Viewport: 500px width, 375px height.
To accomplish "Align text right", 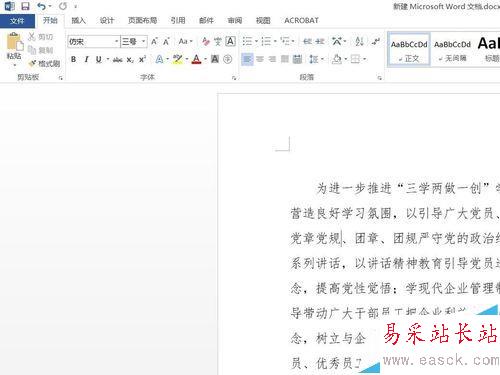I will tap(272, 59).
